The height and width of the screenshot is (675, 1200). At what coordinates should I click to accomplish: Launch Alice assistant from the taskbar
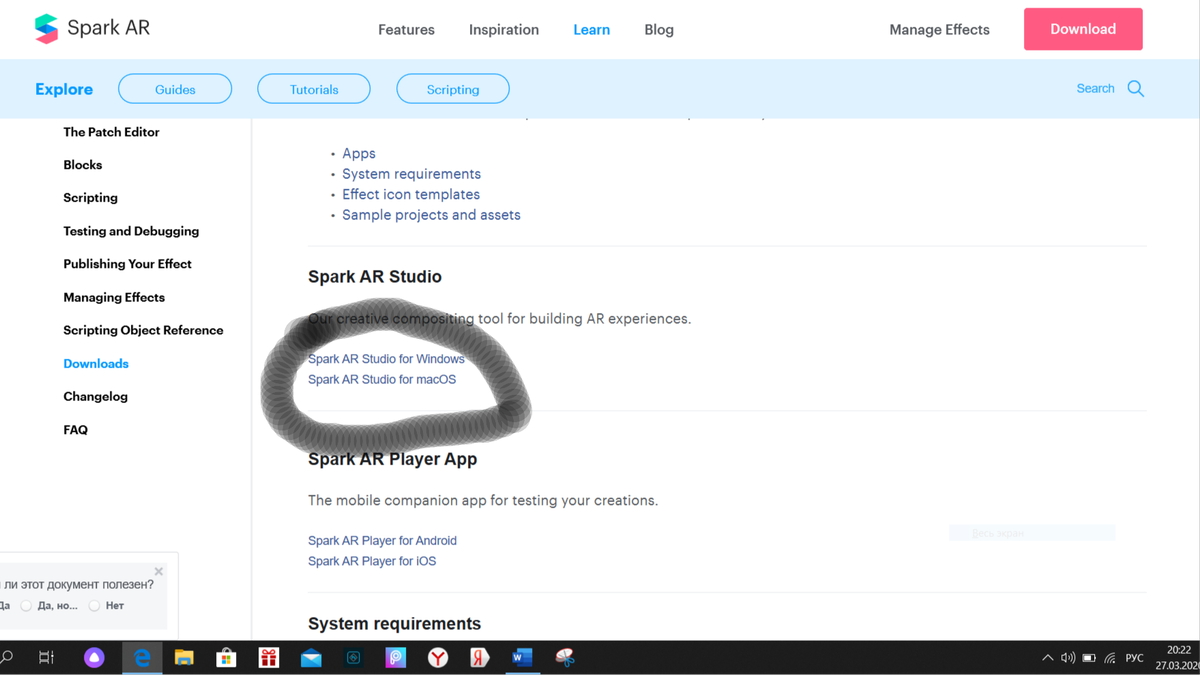pos(94,657)
